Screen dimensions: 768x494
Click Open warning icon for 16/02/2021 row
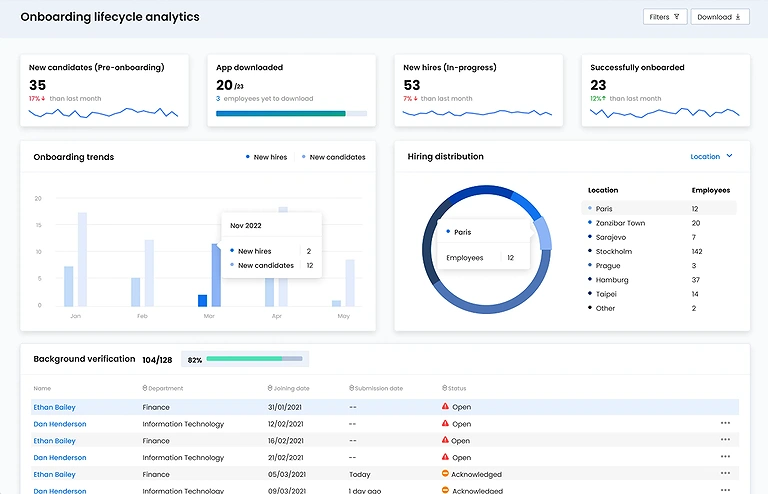click(445, 440)
